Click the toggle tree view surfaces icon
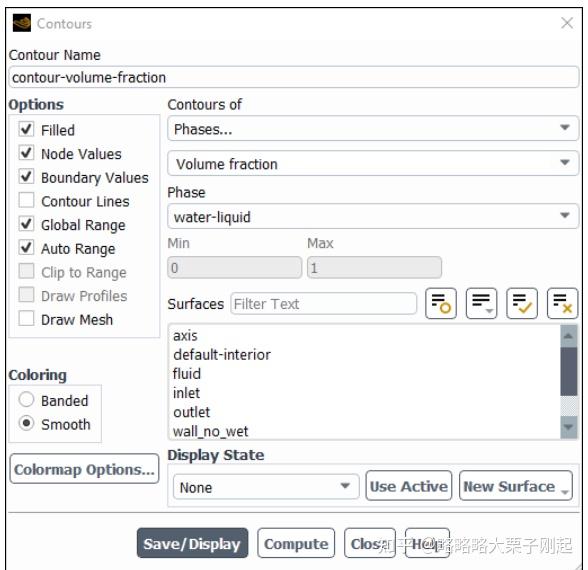This screenshot has height=570, width=588. 441,303
